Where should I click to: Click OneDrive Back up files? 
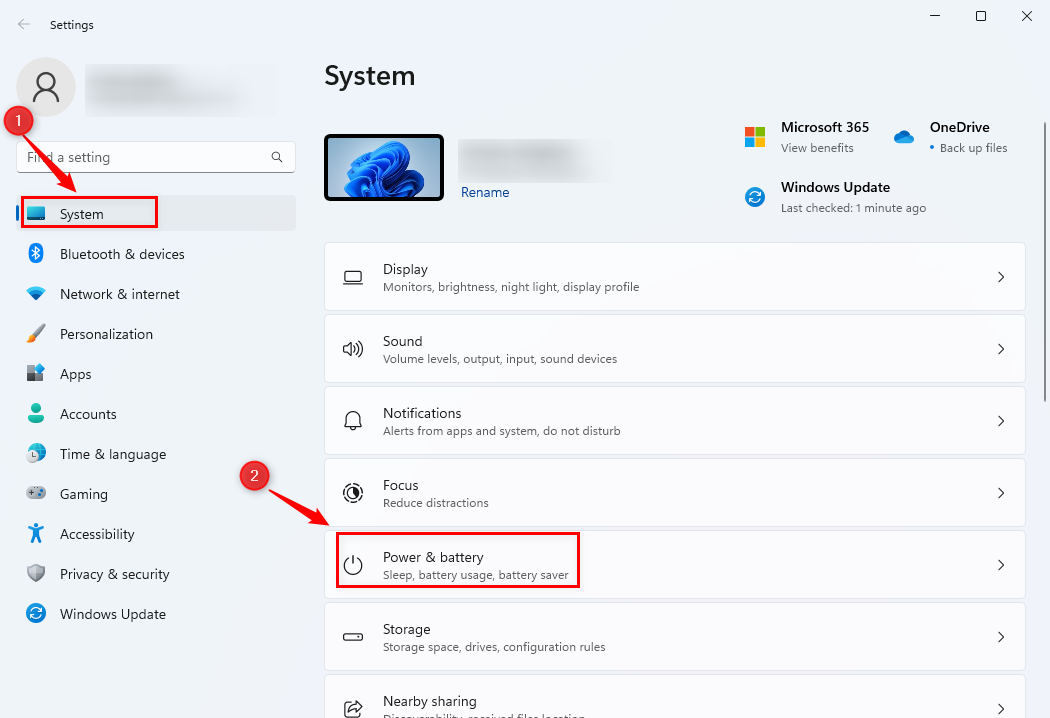(x=973, y=148)
